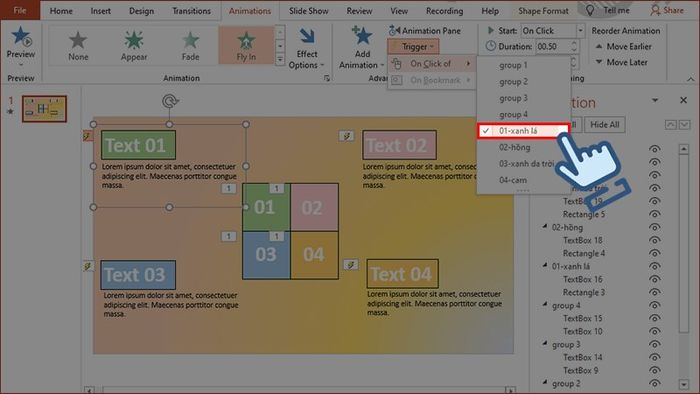Move Earlier in reorder animation

point(623,46)
